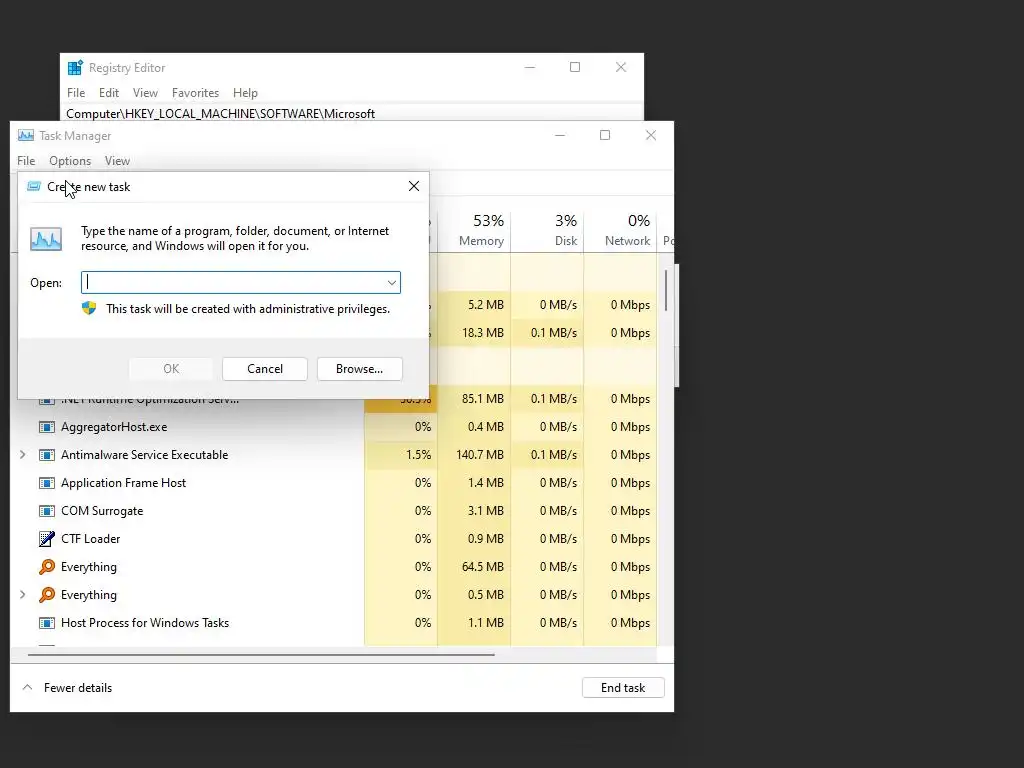The image size is (1024, 768).
Task: Click the 5.2 MB memory value
Action: click(x=486, y=305)
